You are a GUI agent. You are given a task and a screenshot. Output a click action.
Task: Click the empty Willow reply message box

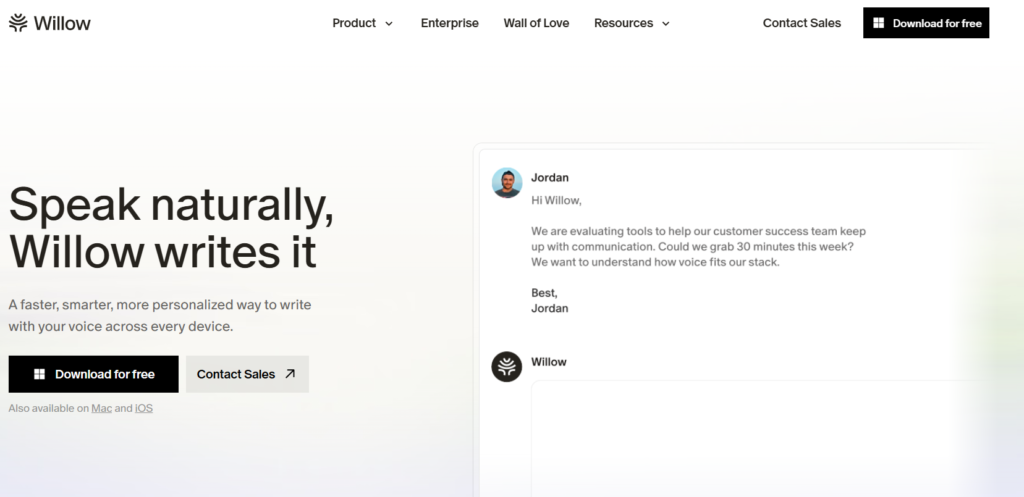[x=758, y=438]
